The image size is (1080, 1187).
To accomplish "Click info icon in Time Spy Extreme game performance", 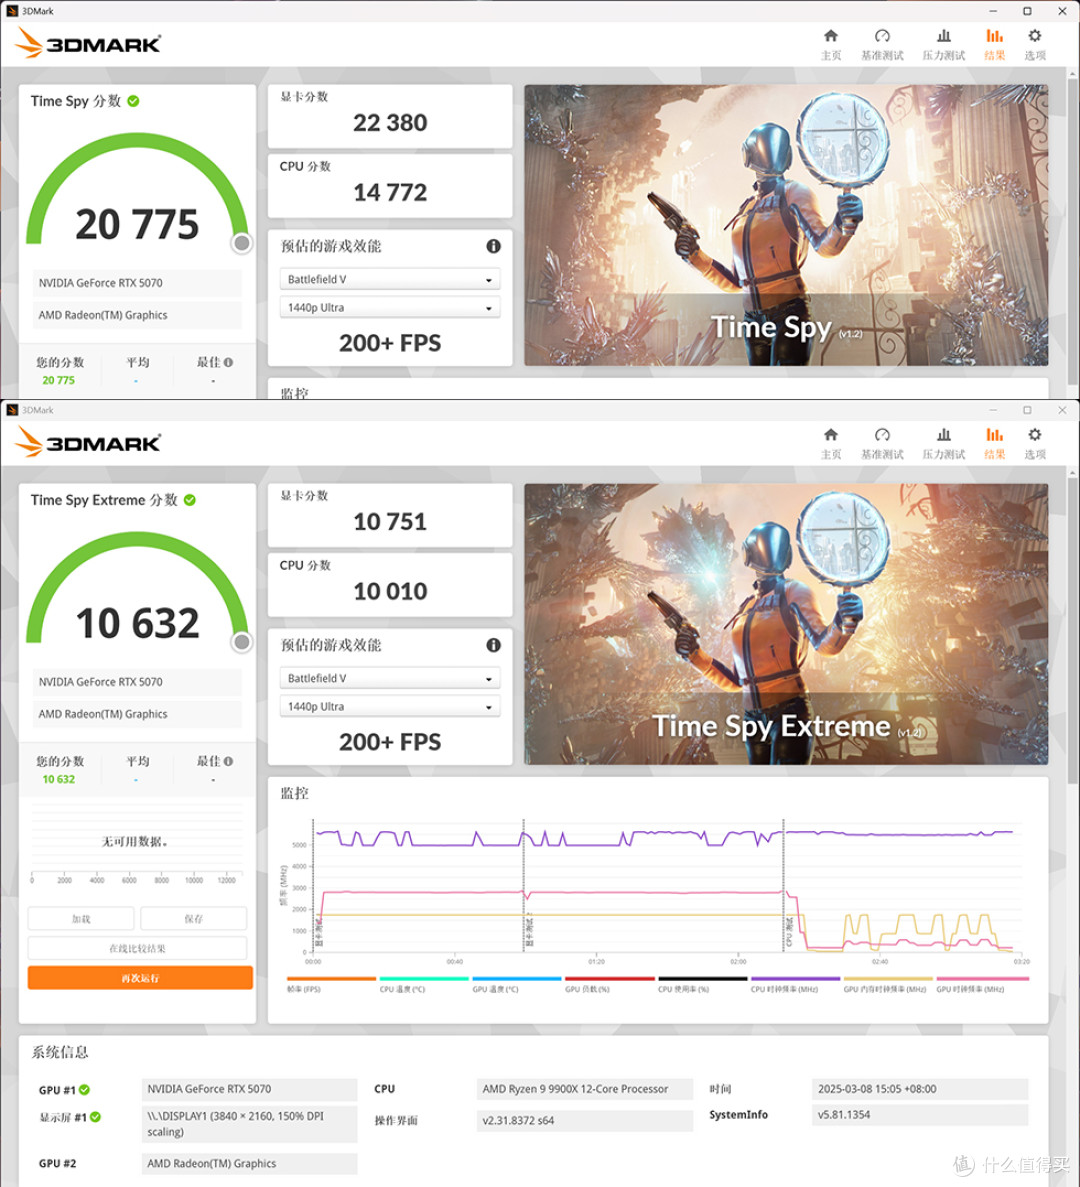I will click(493, 645).
